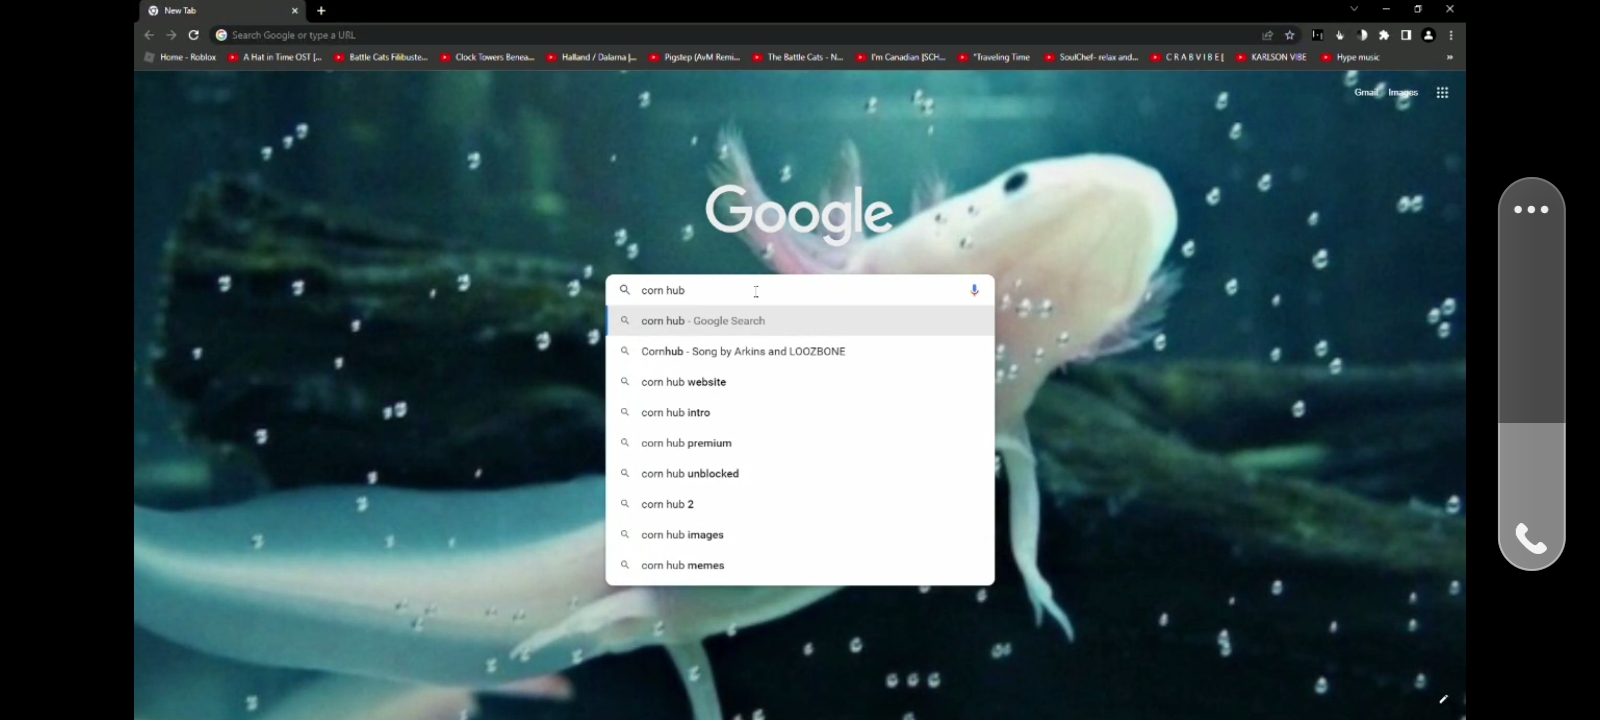This screenshot has height=720, width=1600.
Task: Click the profile avatar icon
Action: 1428,35
